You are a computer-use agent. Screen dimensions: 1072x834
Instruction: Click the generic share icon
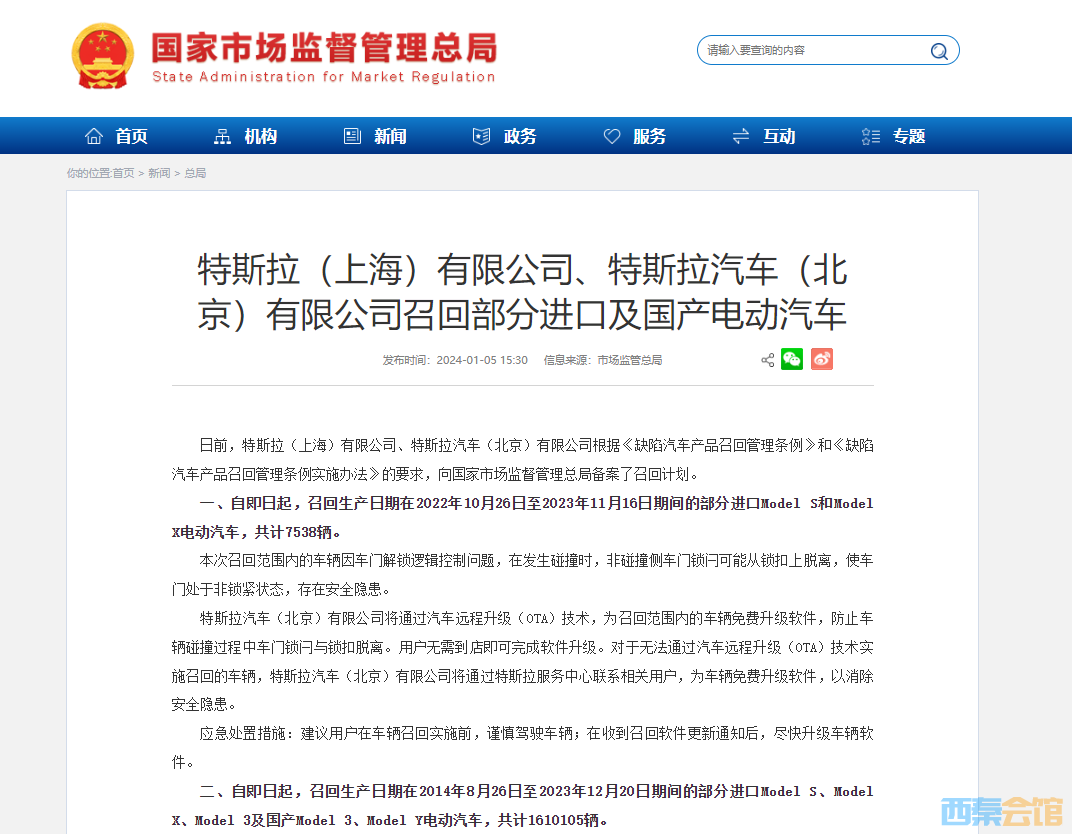767,360
